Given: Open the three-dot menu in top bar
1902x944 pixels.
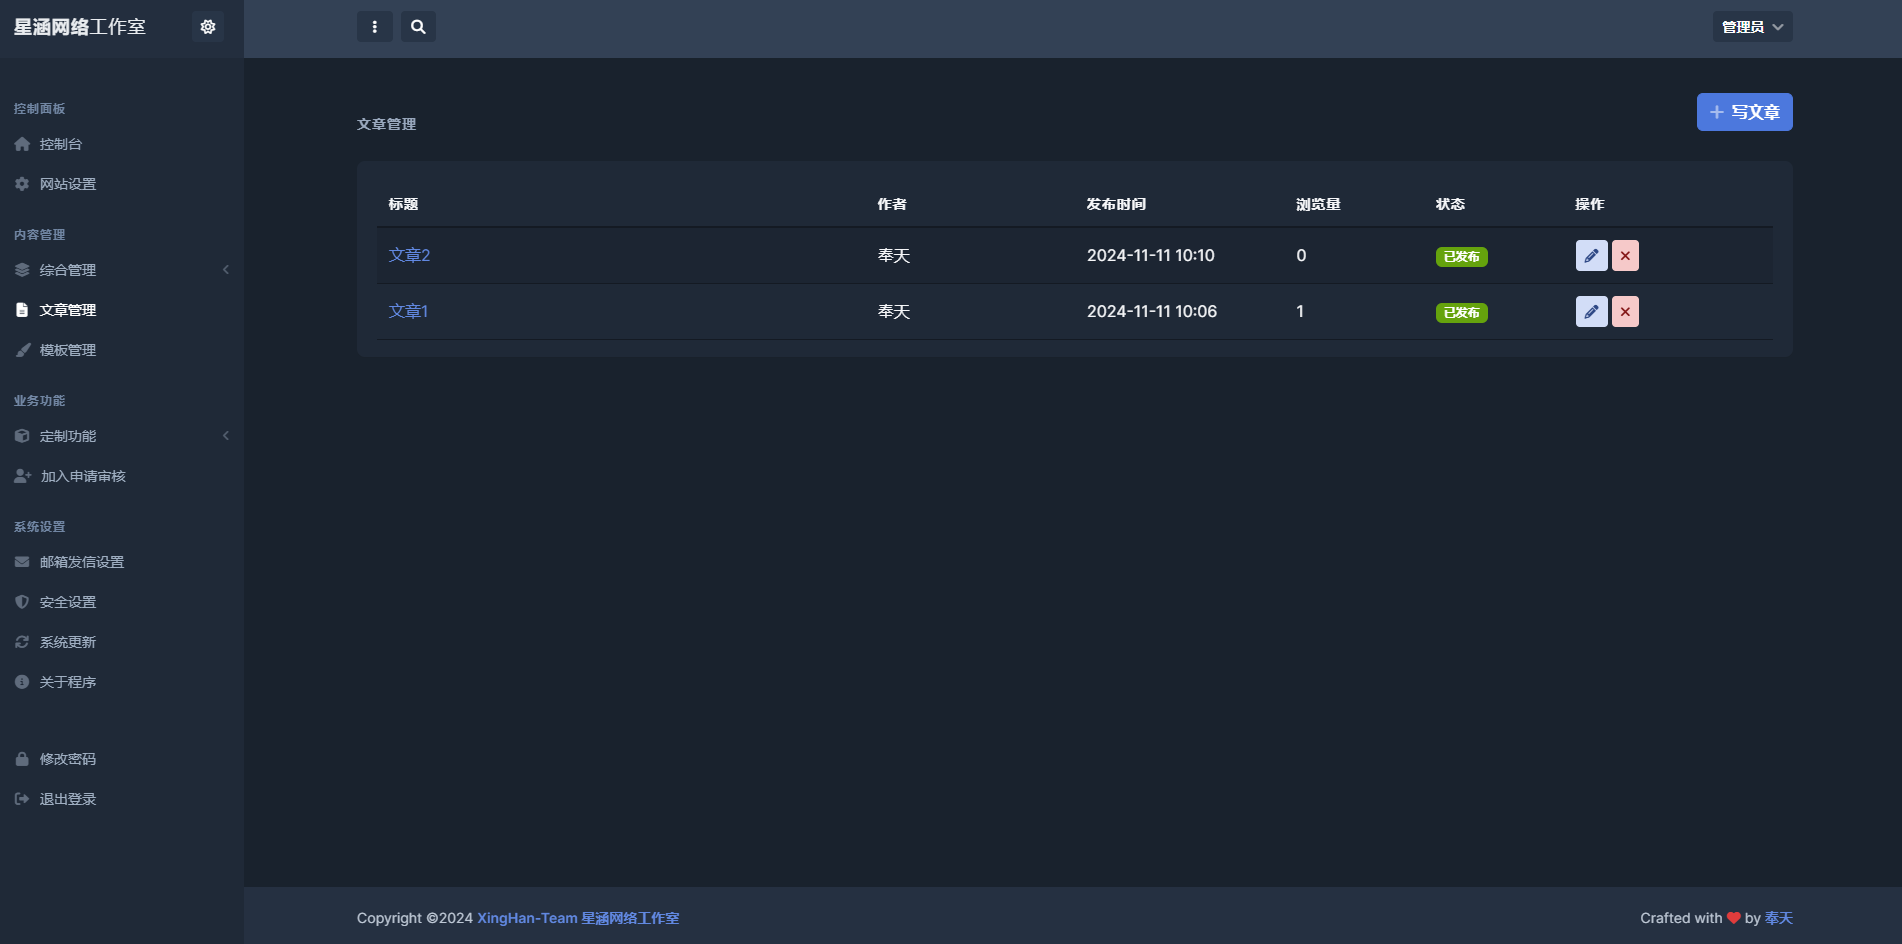Looking at the screenshot, I should pyautogui.click(x=375, y=27).
